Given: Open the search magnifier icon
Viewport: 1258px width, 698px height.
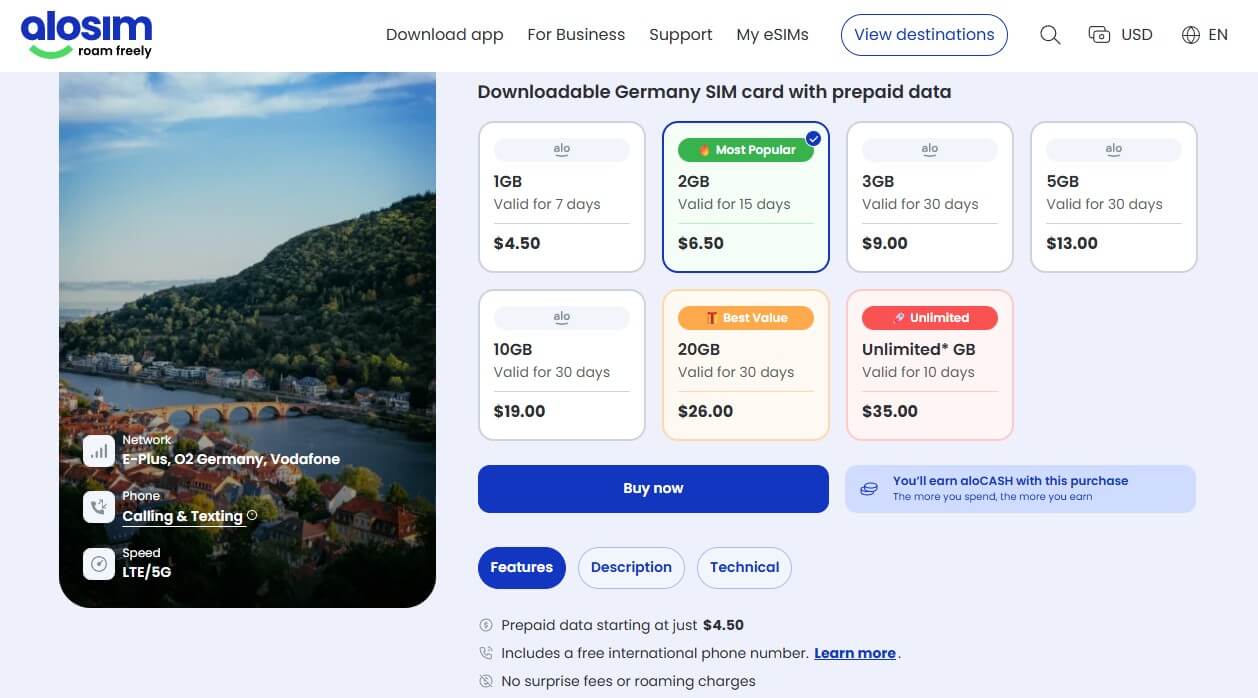Looking at the screenshot, I should coord(1049,35).
